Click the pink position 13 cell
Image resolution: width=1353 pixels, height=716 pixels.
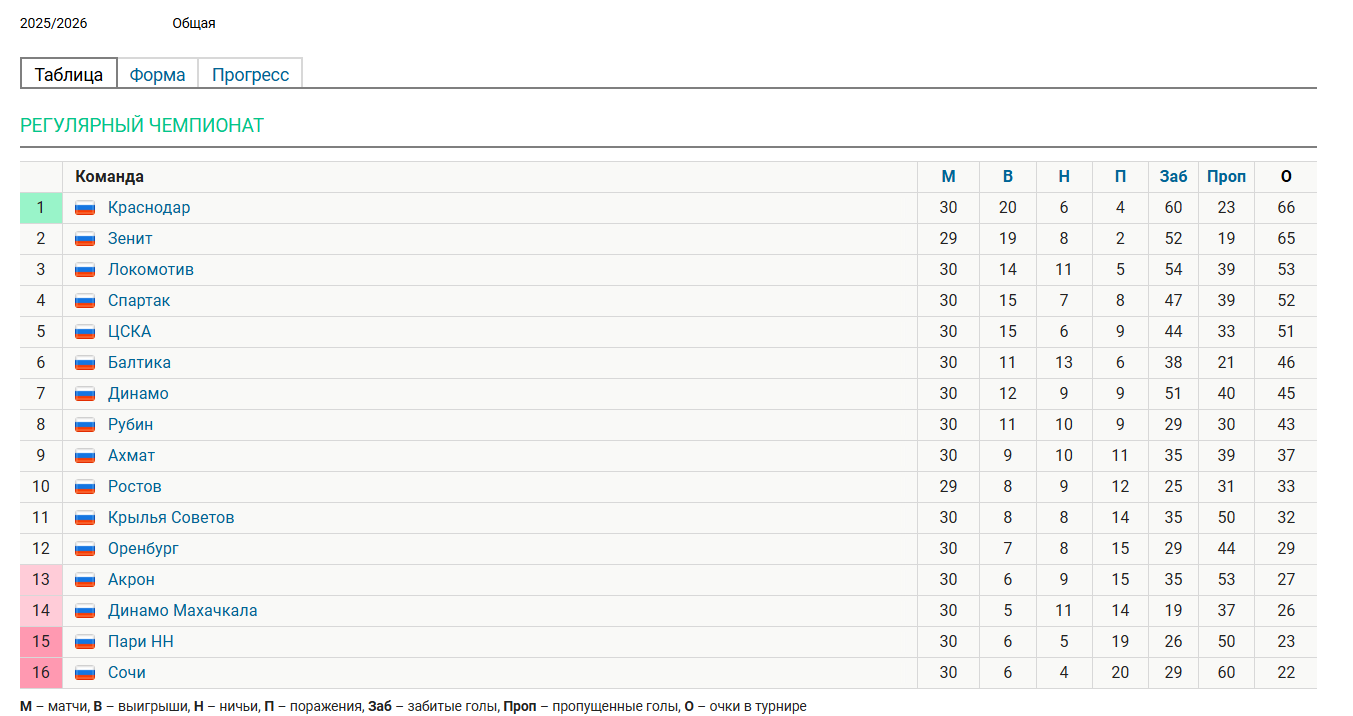coord(41,580)
